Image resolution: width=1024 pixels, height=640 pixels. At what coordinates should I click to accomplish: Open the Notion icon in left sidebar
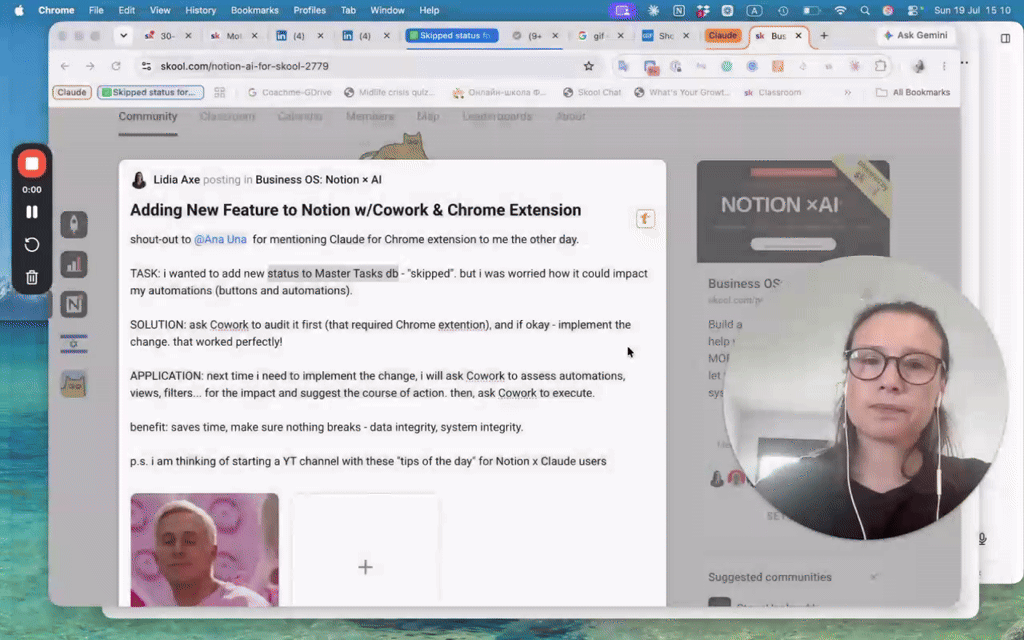(74, 304)
